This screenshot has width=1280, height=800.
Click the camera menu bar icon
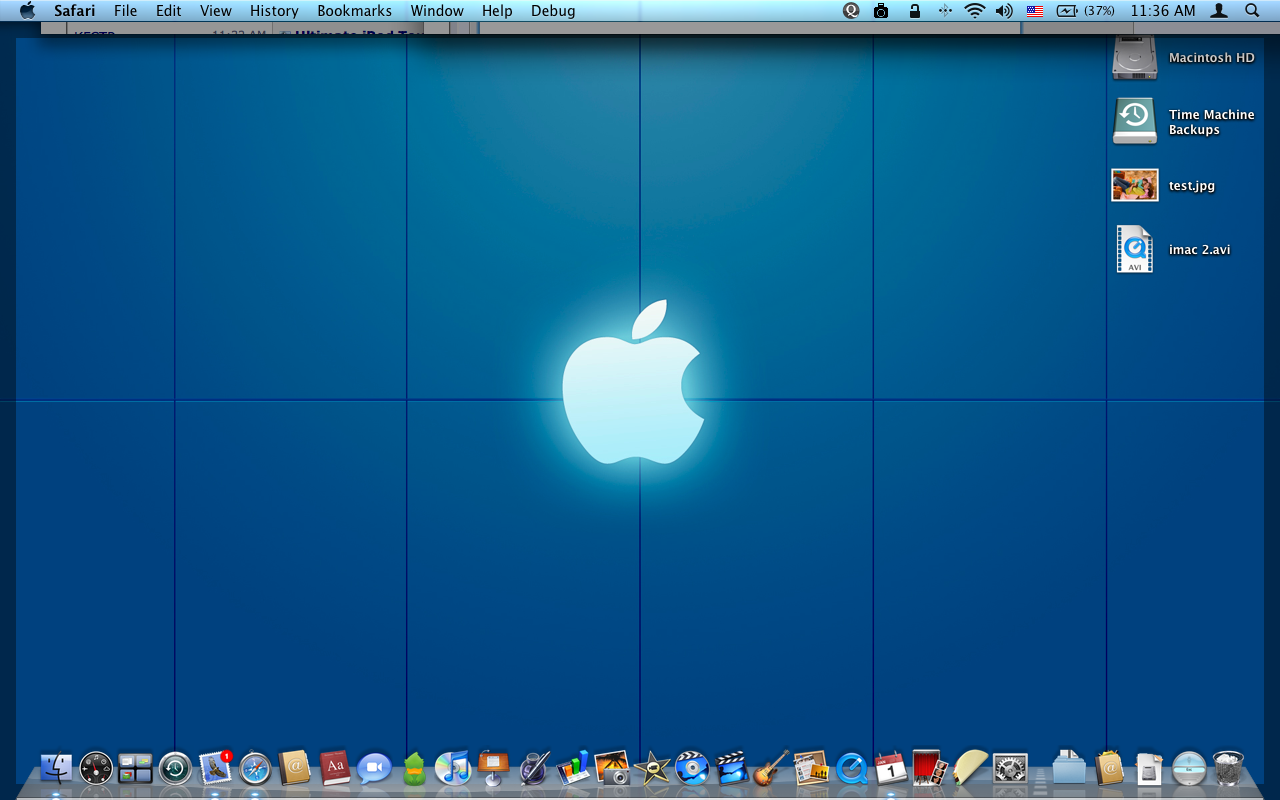click(881, 11)
